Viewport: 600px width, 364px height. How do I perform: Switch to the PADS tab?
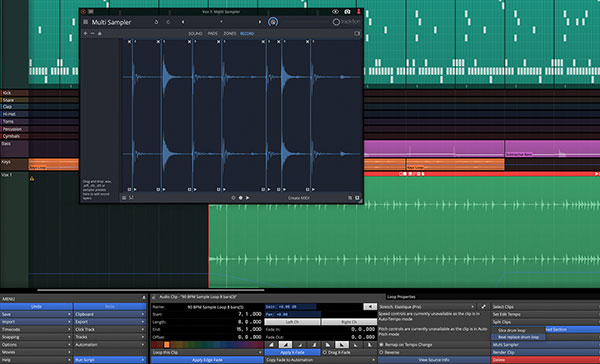point(212,34)
